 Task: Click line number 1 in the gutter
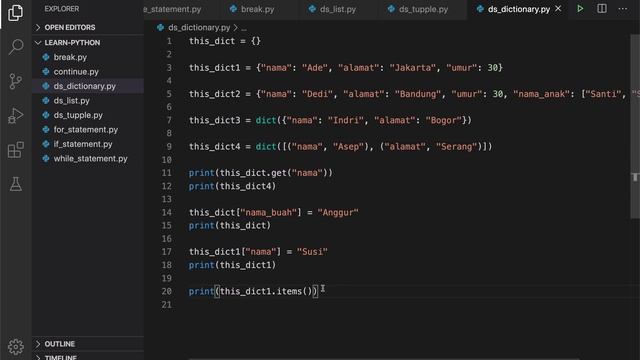coord(169,41)
